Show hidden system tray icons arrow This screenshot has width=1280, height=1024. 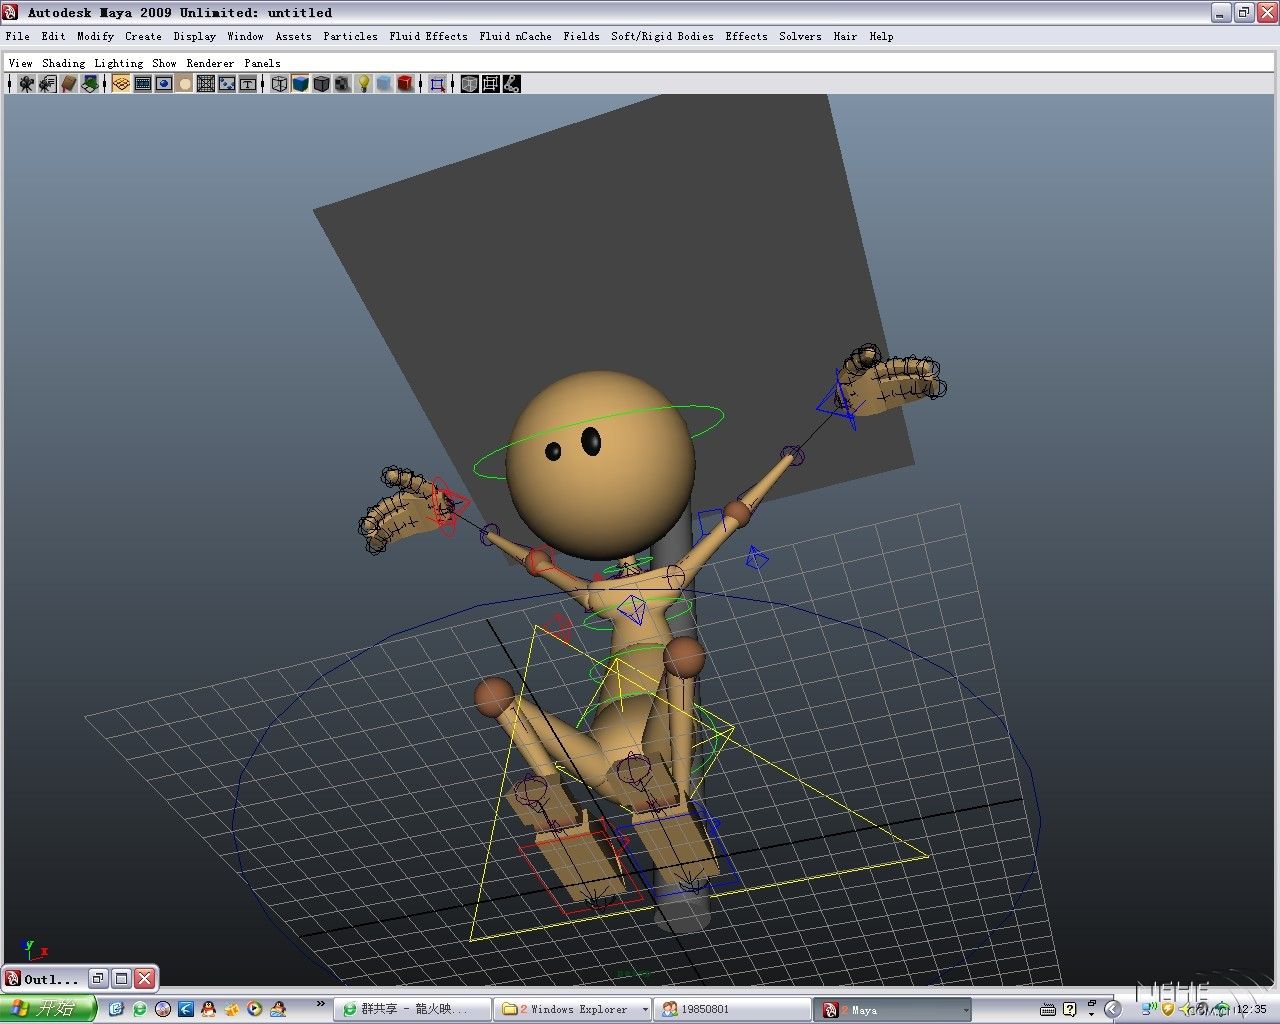tap(1113, 1009)
